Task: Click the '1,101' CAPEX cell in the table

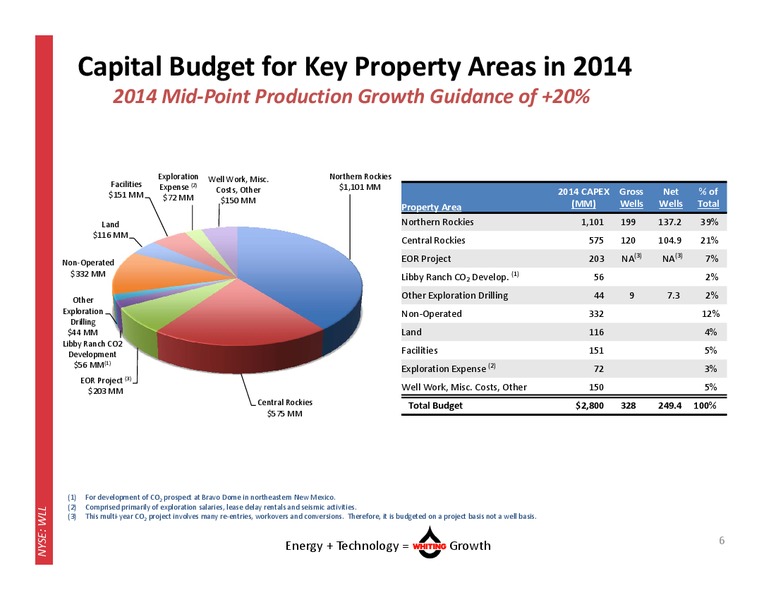Action: coord(592,222)
